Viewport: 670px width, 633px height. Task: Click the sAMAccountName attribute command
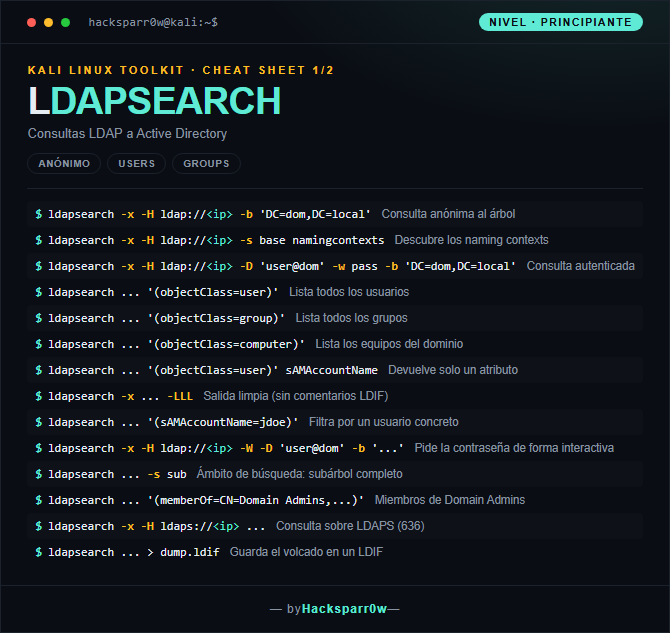pos(206,370)
